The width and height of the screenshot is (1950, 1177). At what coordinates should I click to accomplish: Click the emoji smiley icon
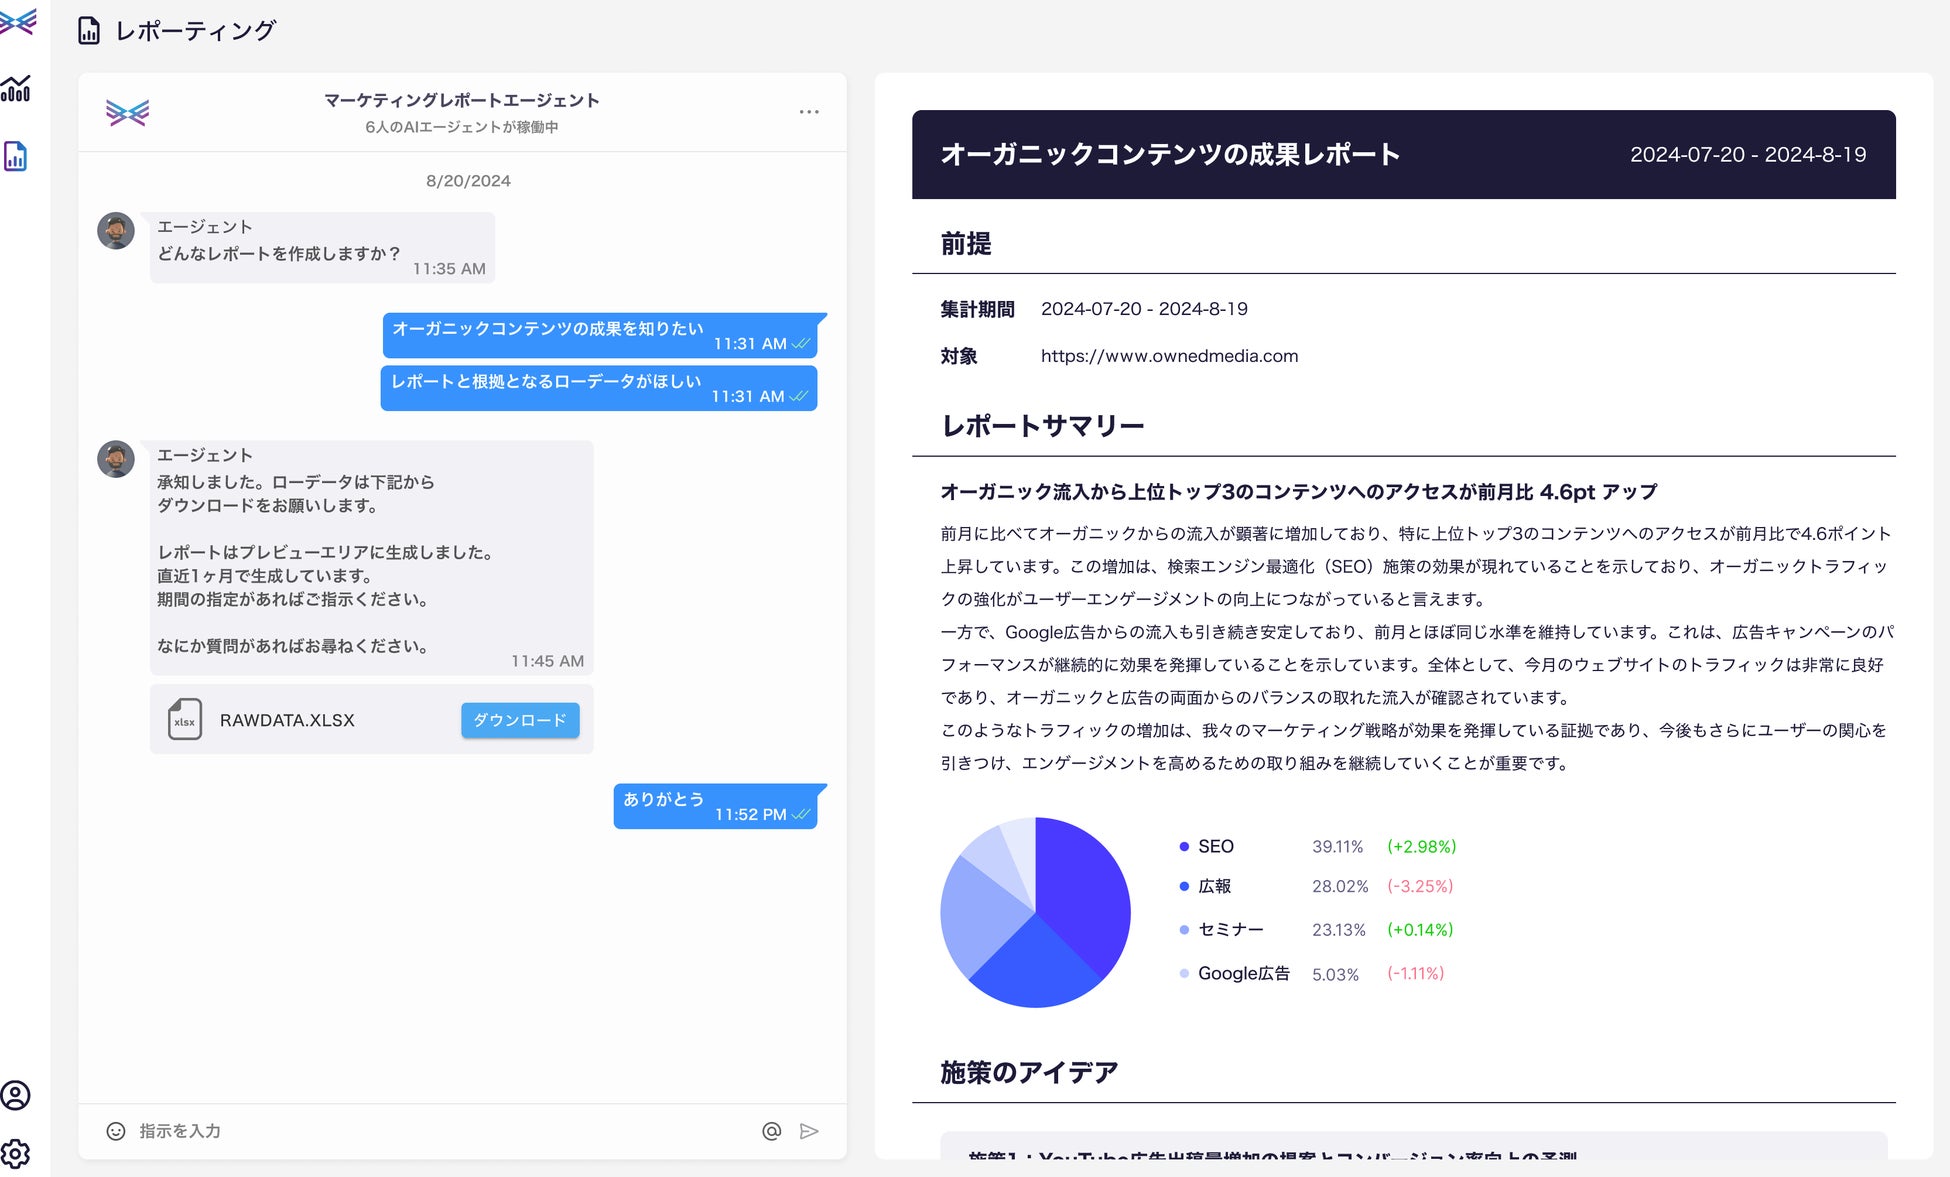click(116, 1131)
